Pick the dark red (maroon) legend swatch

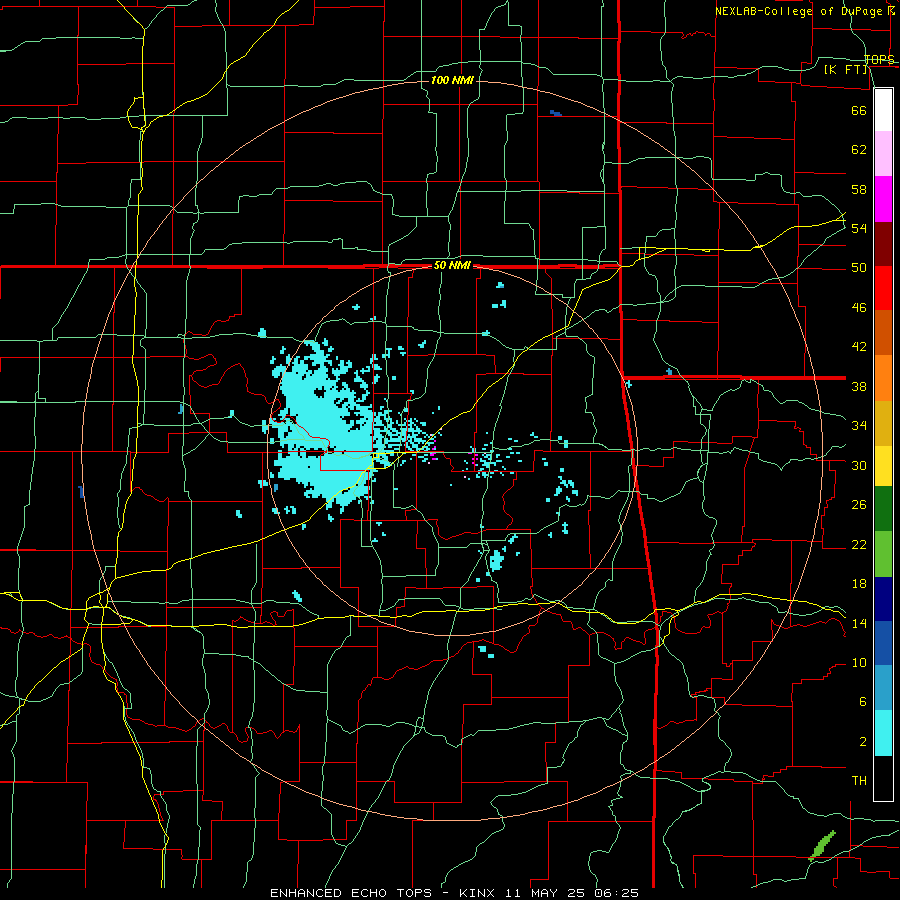[883, 244]
